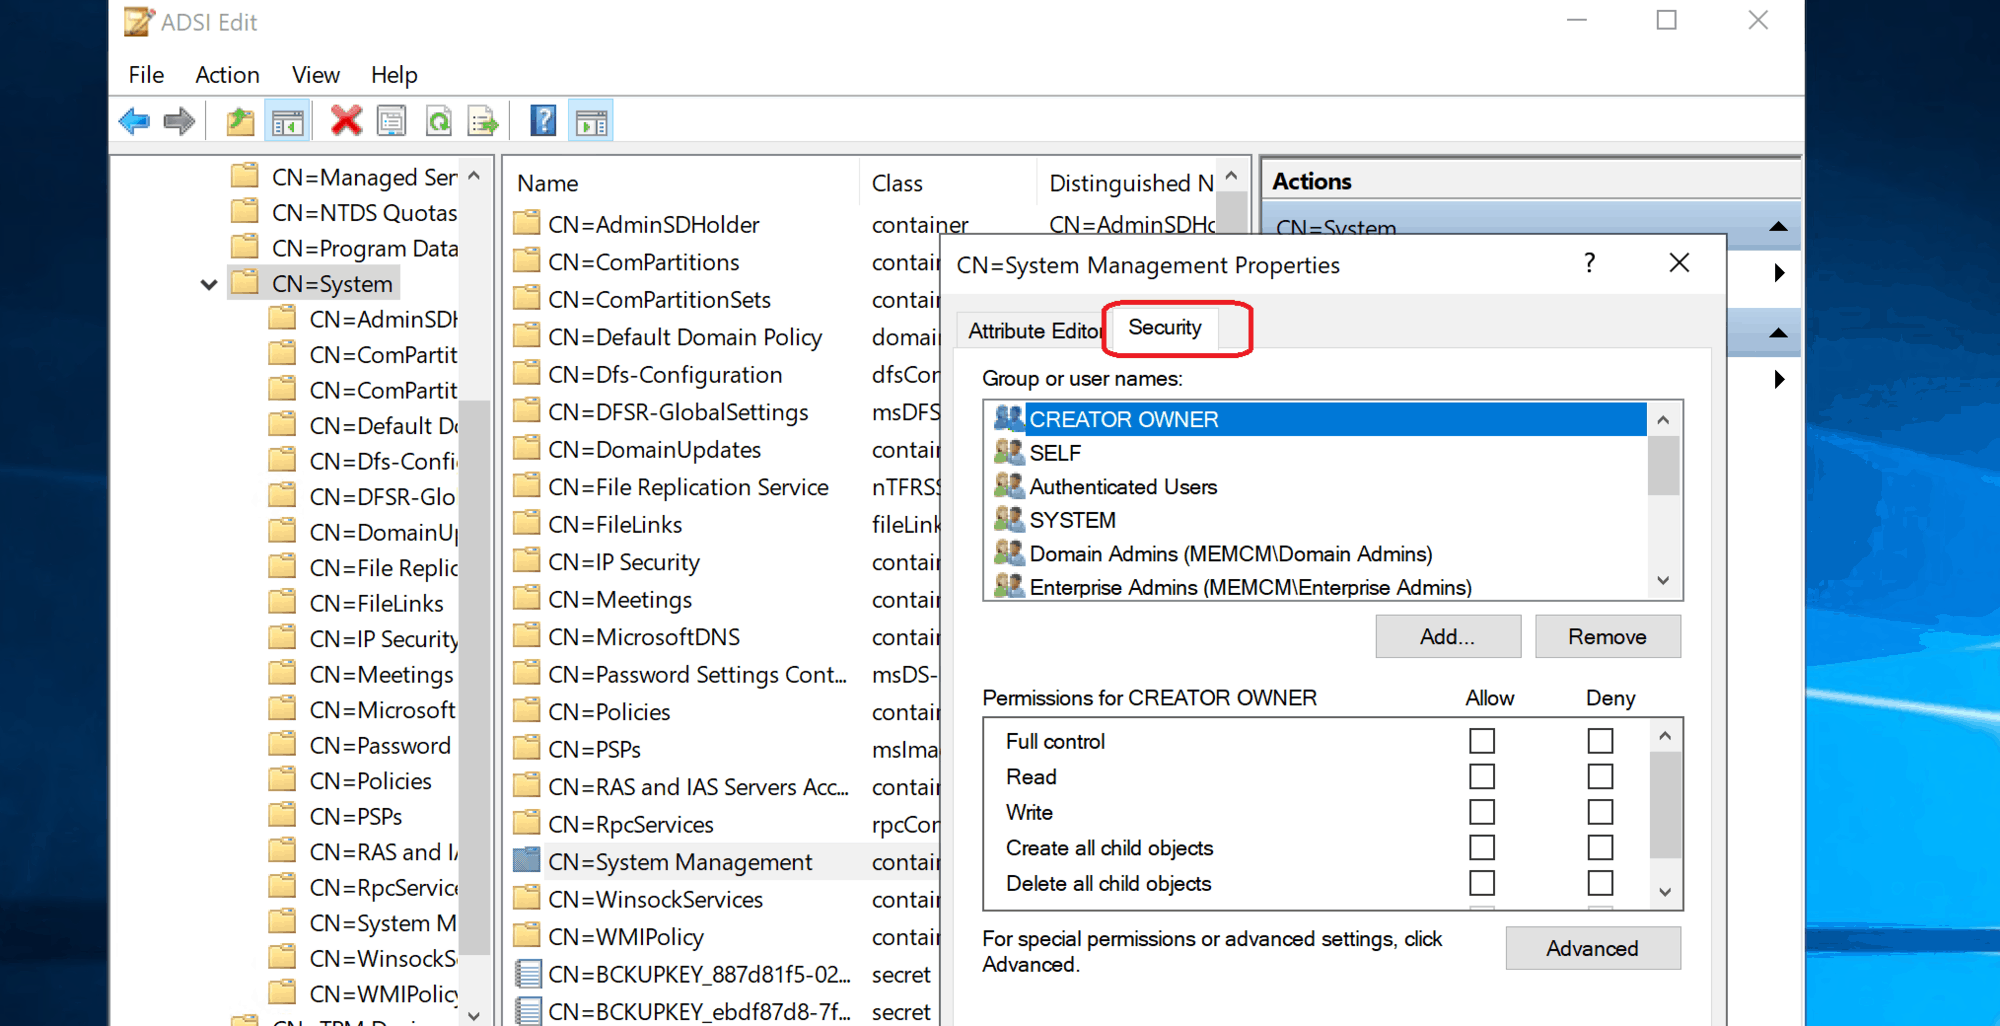Collapse the CN=System section in Actions pane
The image size is (2000, 1026).
tap(1778, 227)
